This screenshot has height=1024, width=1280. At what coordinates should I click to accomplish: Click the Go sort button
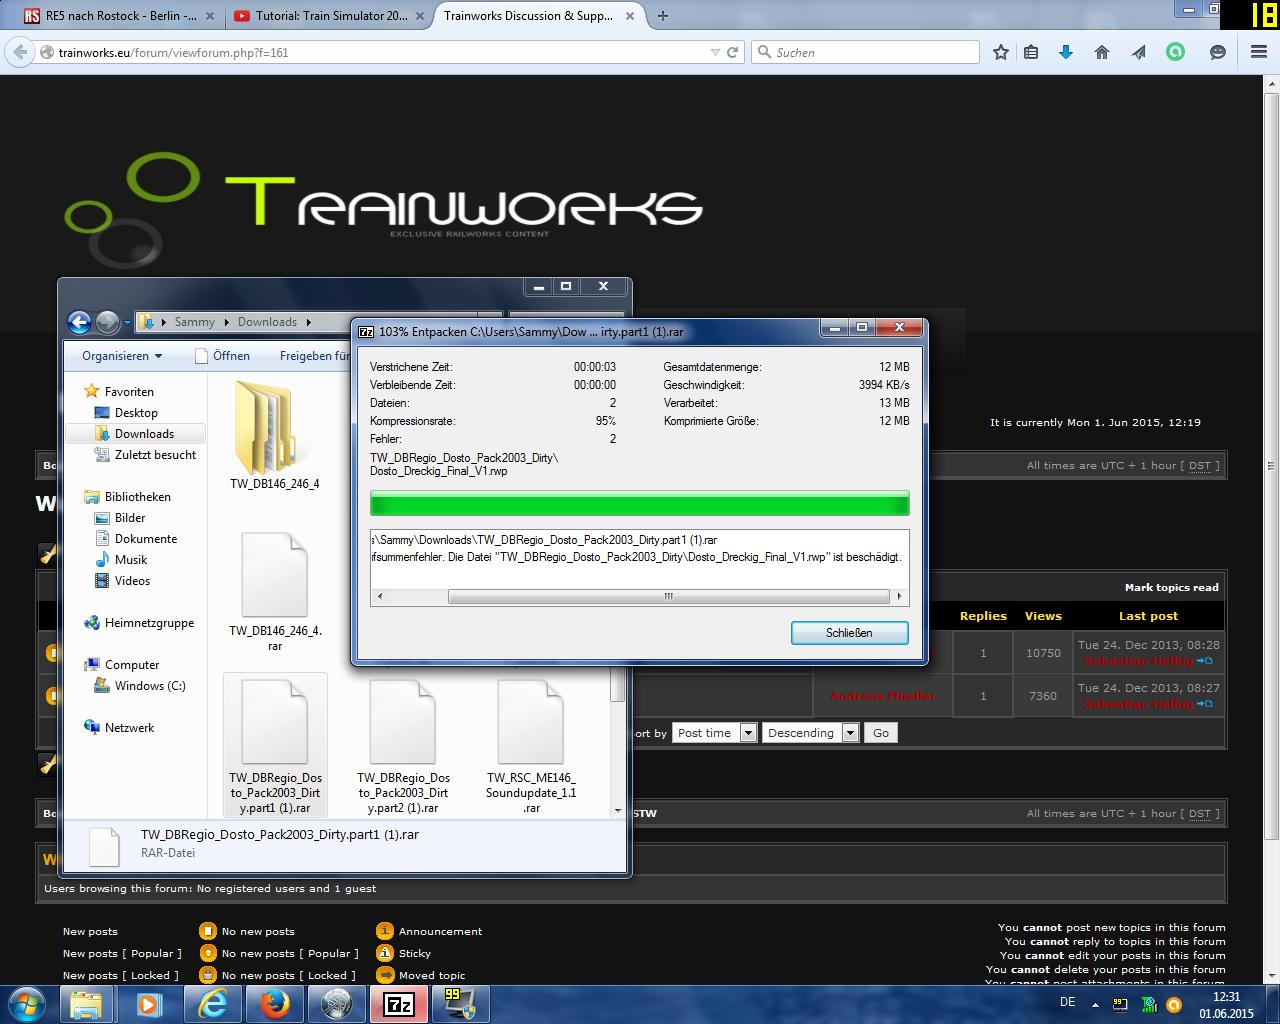(881, 733)
